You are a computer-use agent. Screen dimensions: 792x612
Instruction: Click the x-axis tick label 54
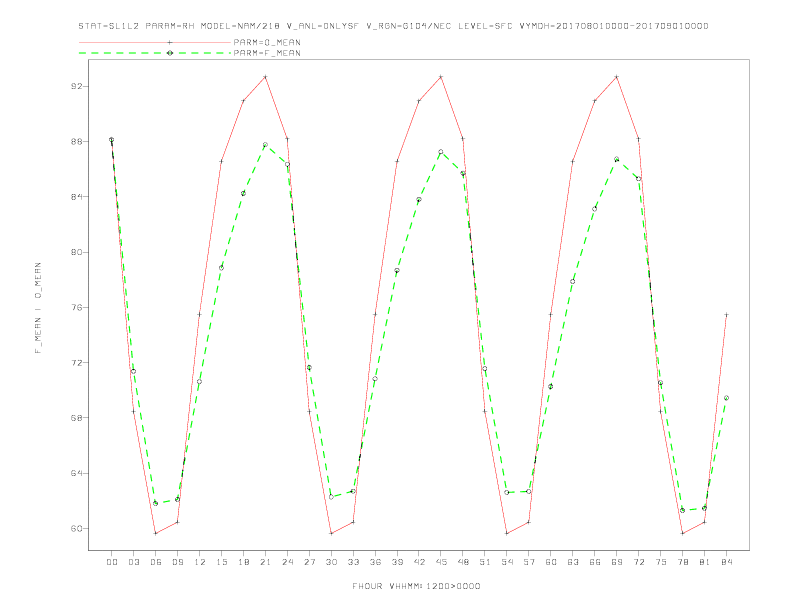coord(507,562)
